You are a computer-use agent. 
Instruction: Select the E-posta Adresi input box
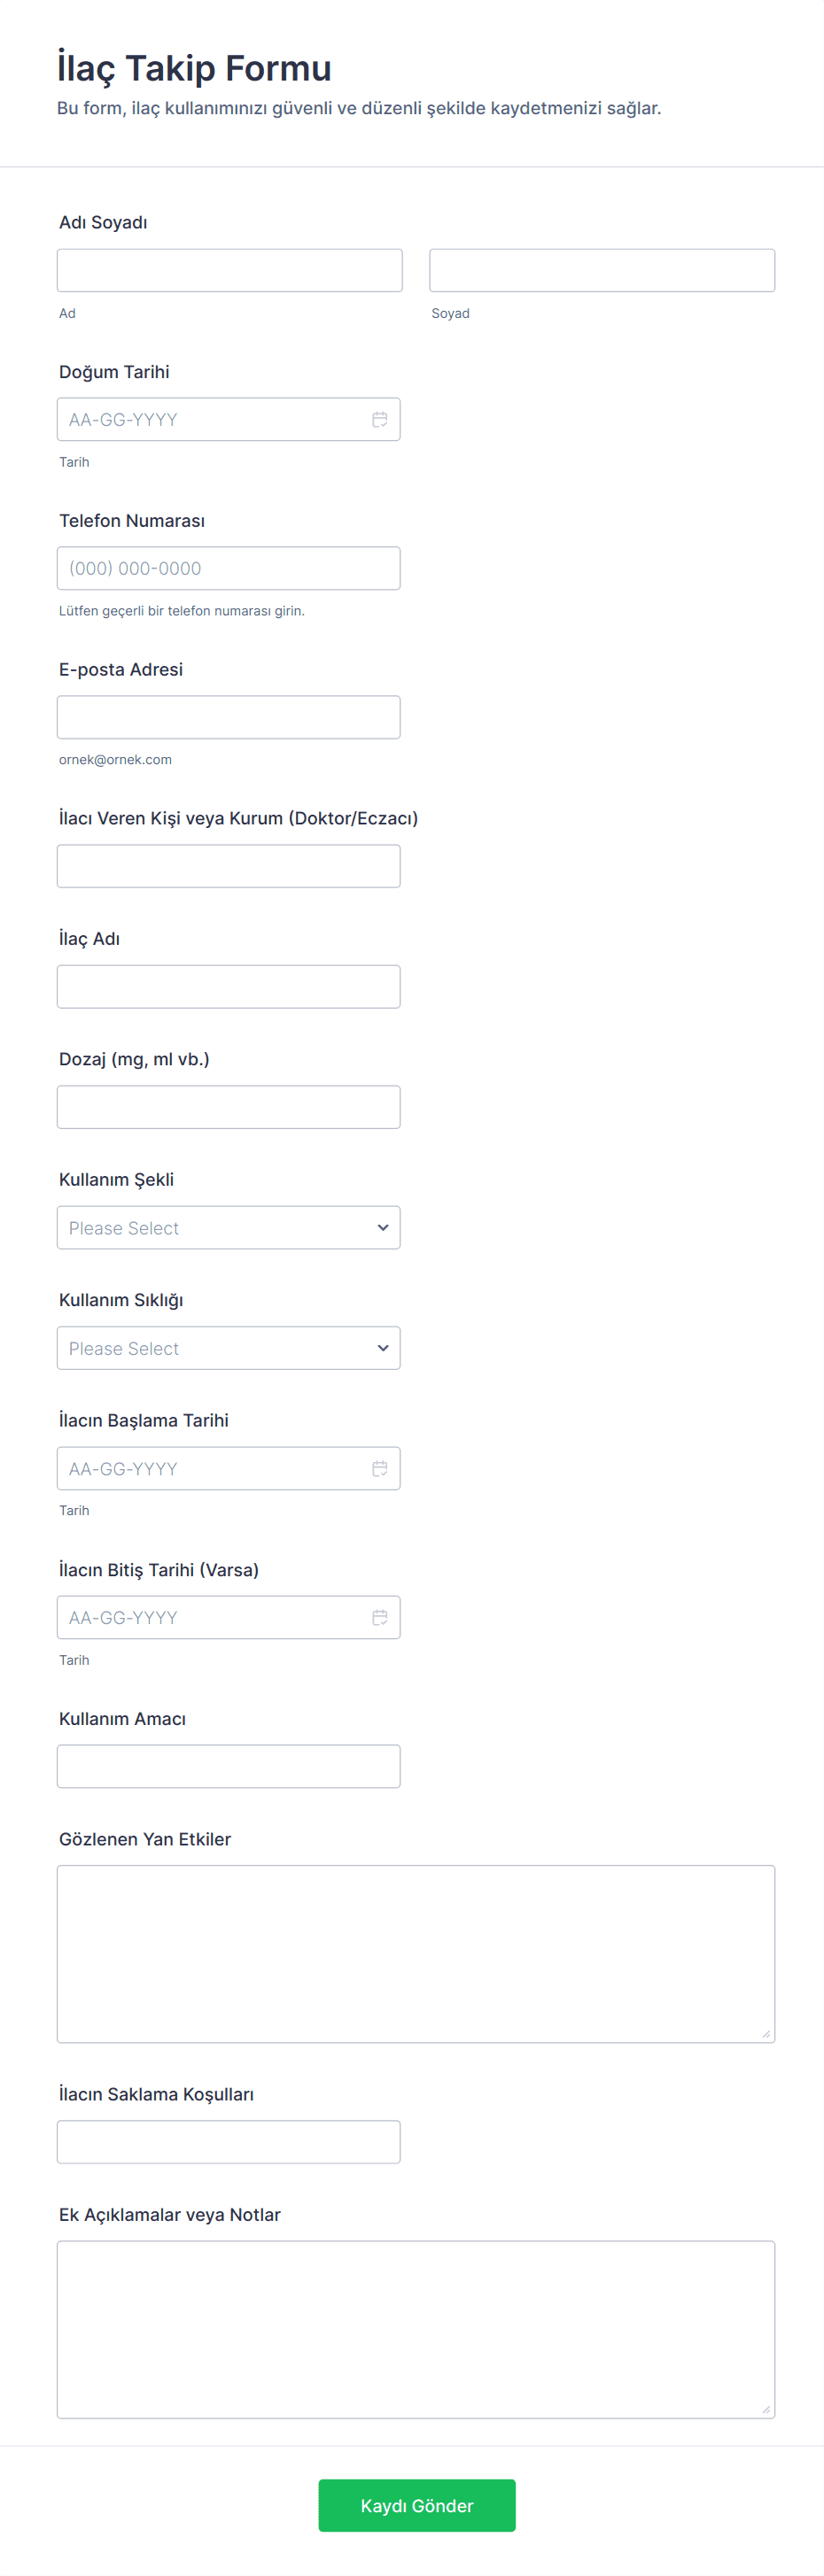click(228, 717)
